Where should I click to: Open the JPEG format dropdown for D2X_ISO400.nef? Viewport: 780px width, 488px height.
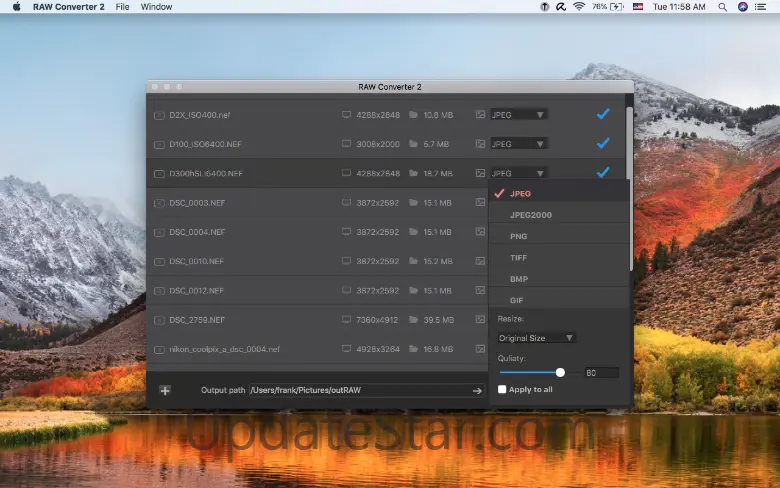tap(518, 115)
